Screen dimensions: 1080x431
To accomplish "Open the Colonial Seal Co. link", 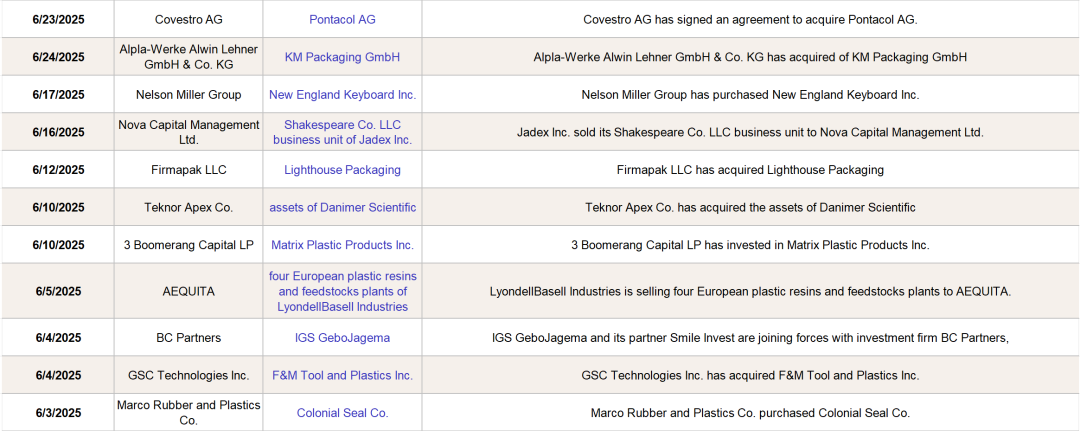I will [342, 413].
